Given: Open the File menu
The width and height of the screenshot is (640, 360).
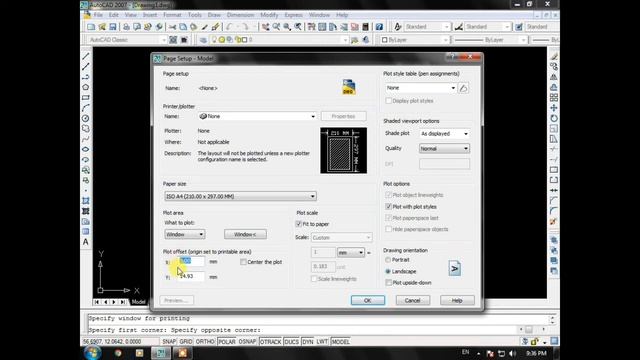Looking at the screenshot, I should coord(98,15).
